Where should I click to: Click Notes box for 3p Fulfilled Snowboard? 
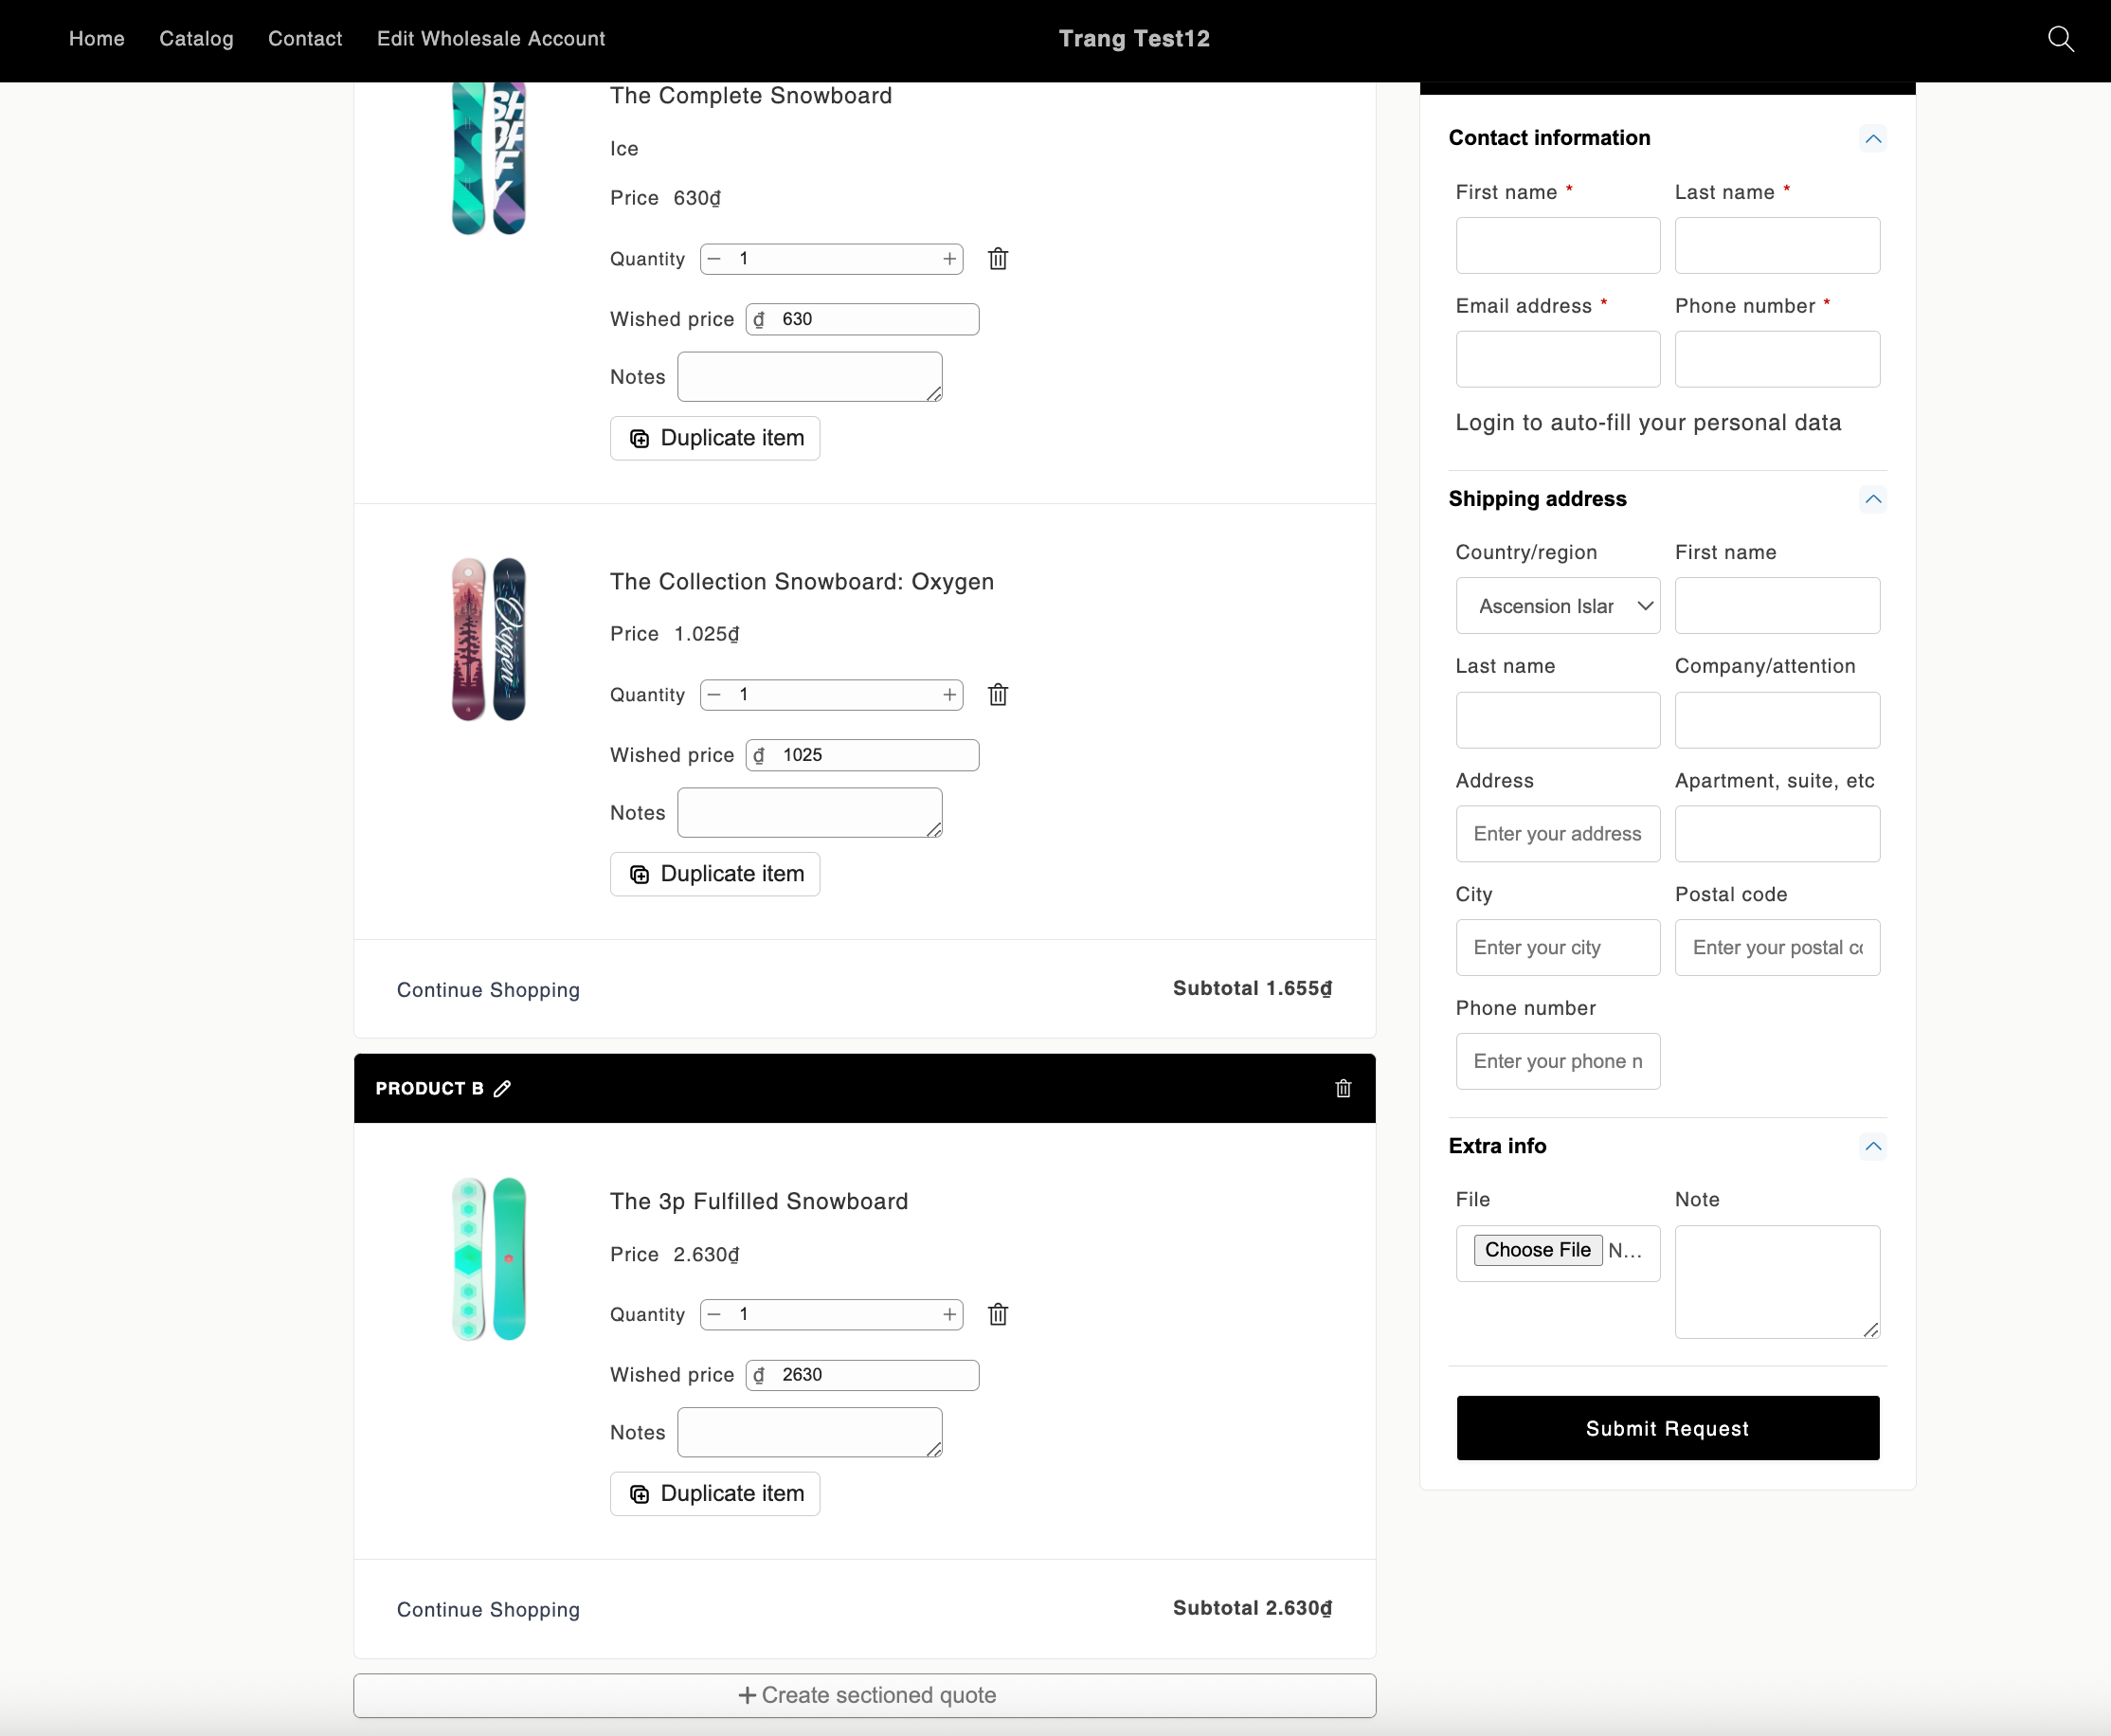810,1433
